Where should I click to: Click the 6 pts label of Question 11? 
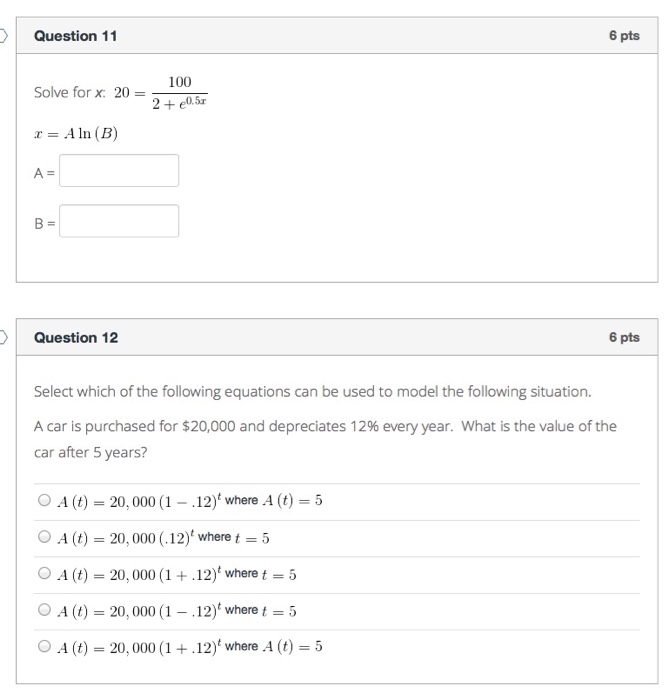[x=623, y=36]
